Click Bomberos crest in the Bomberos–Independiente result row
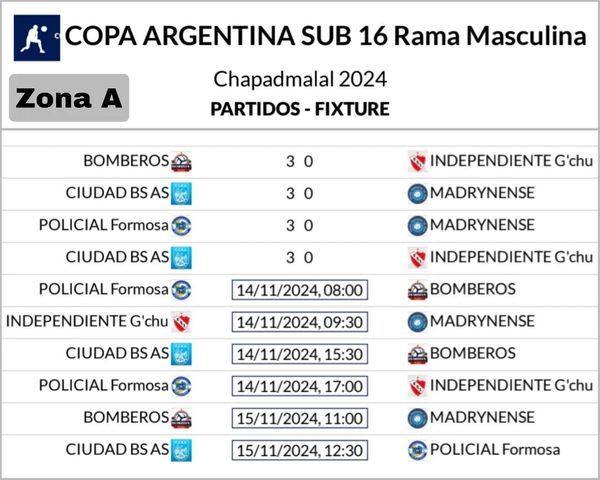The image size is (600, 480). [181, 162]
